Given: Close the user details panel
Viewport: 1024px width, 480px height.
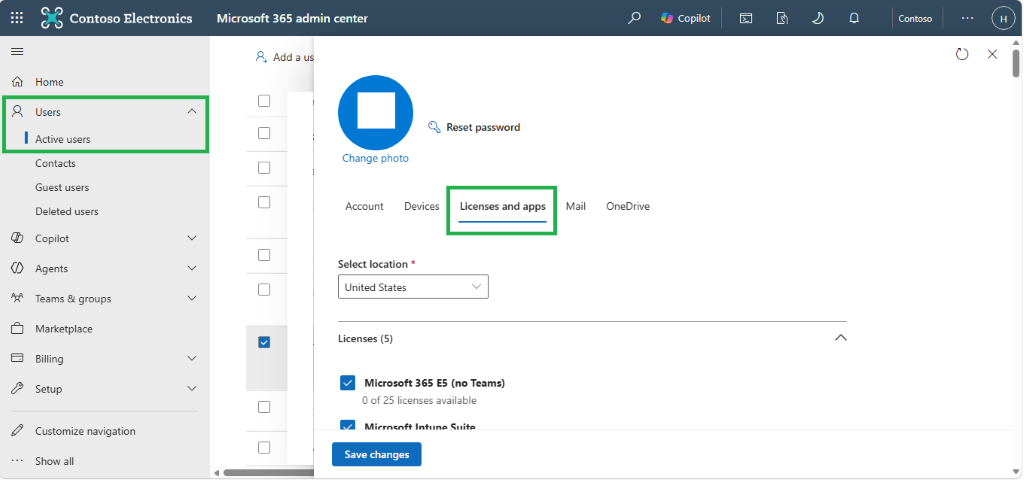Looking at the screenshot, I should (993, 54).
